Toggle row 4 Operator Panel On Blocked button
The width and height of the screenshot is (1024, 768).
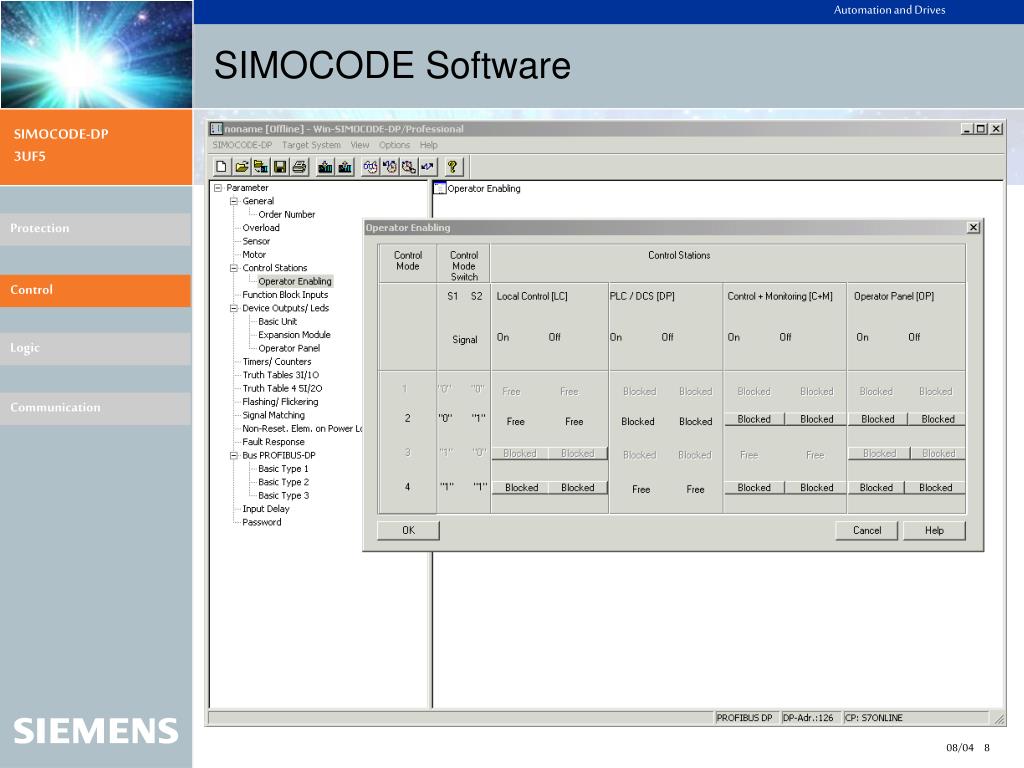[x=876, y=487]
